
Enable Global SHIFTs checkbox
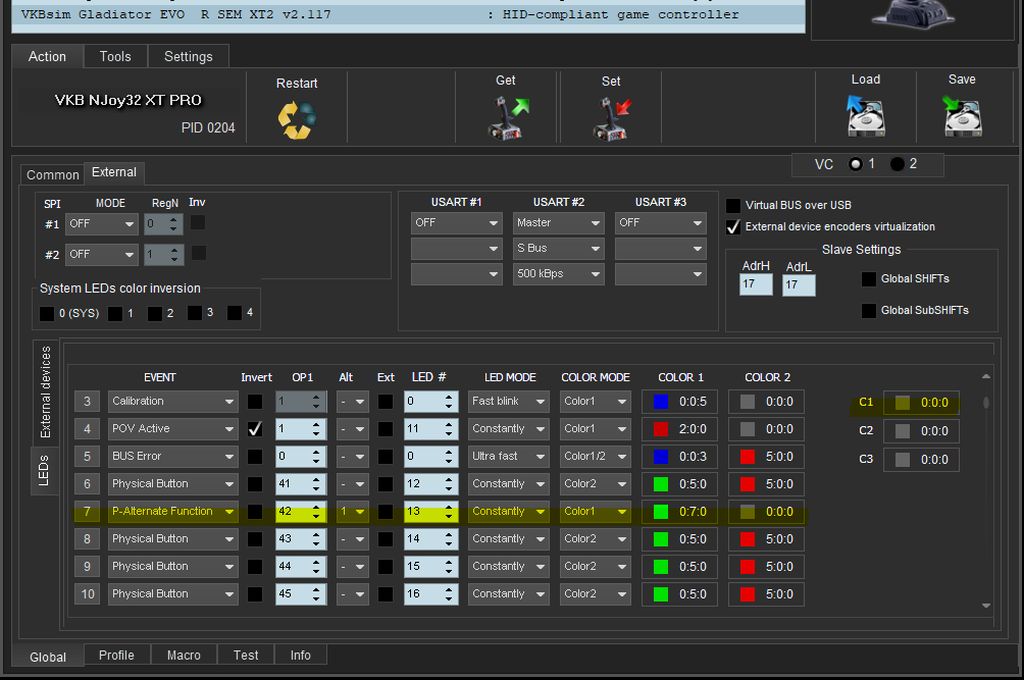[869, 279]
